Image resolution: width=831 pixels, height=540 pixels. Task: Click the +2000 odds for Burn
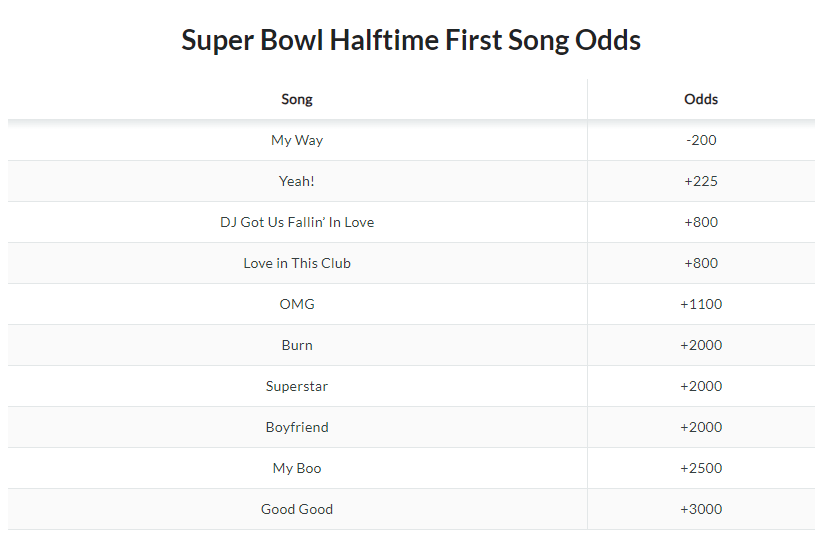point(701,345)
